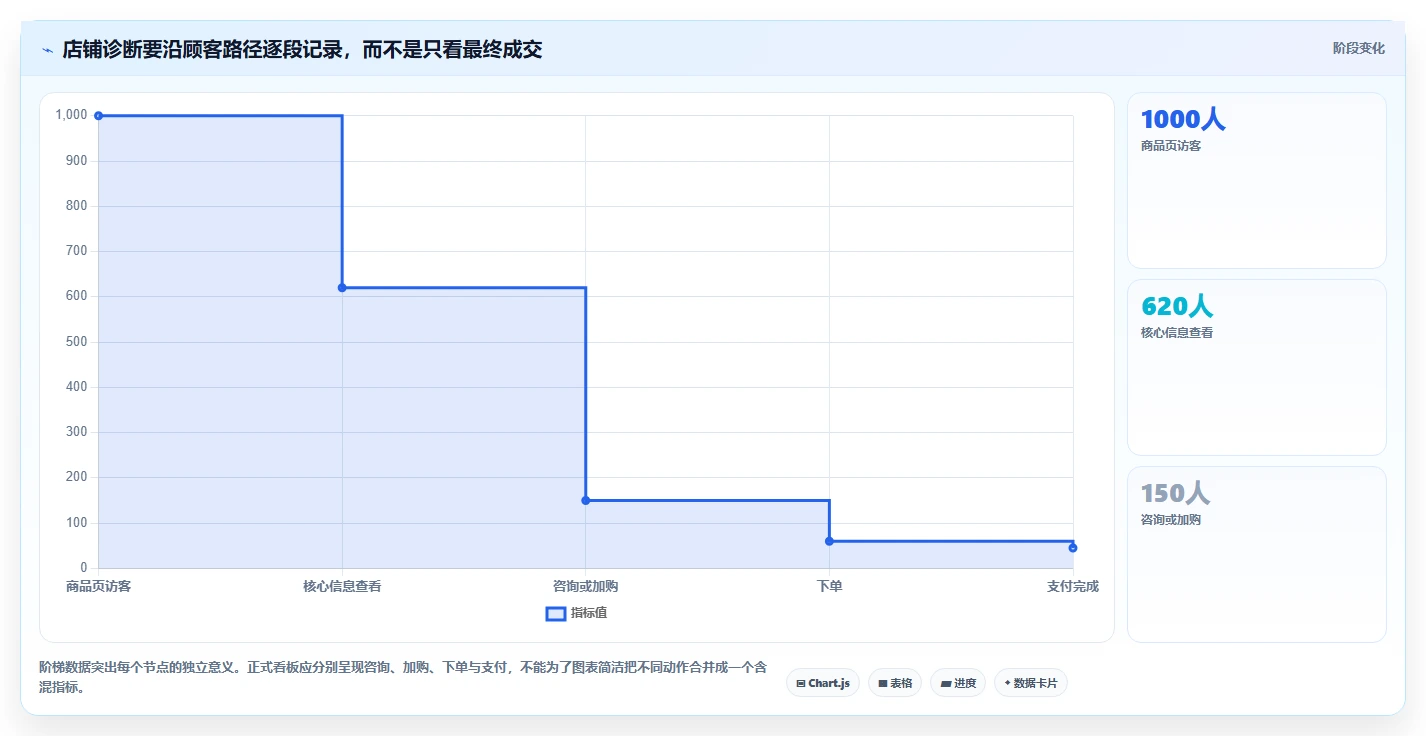
Task: Click the 100 y-axis tick label
Action: 77,523
